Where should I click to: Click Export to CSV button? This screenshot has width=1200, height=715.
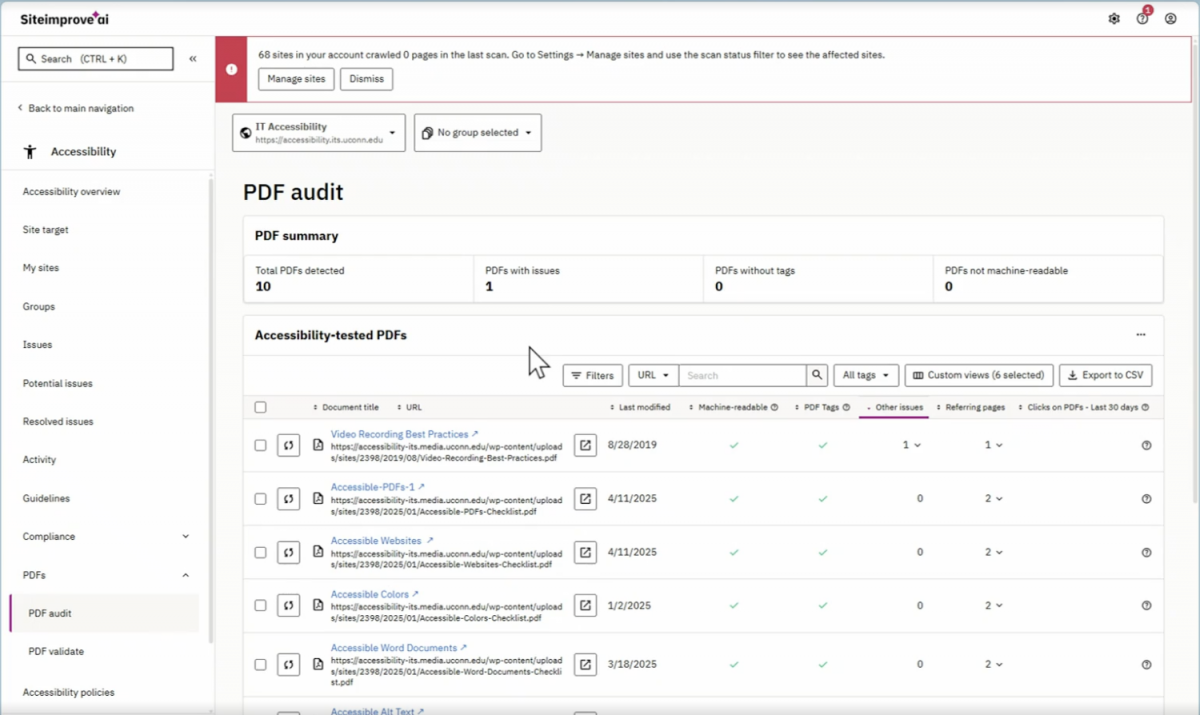coord(1105,375)
